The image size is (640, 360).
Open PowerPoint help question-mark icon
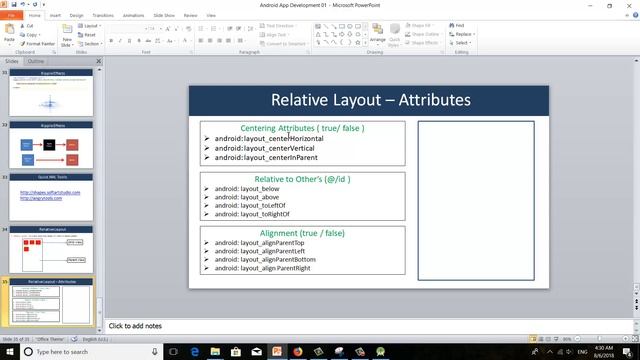pyautogui.click(x=636, y=16)
